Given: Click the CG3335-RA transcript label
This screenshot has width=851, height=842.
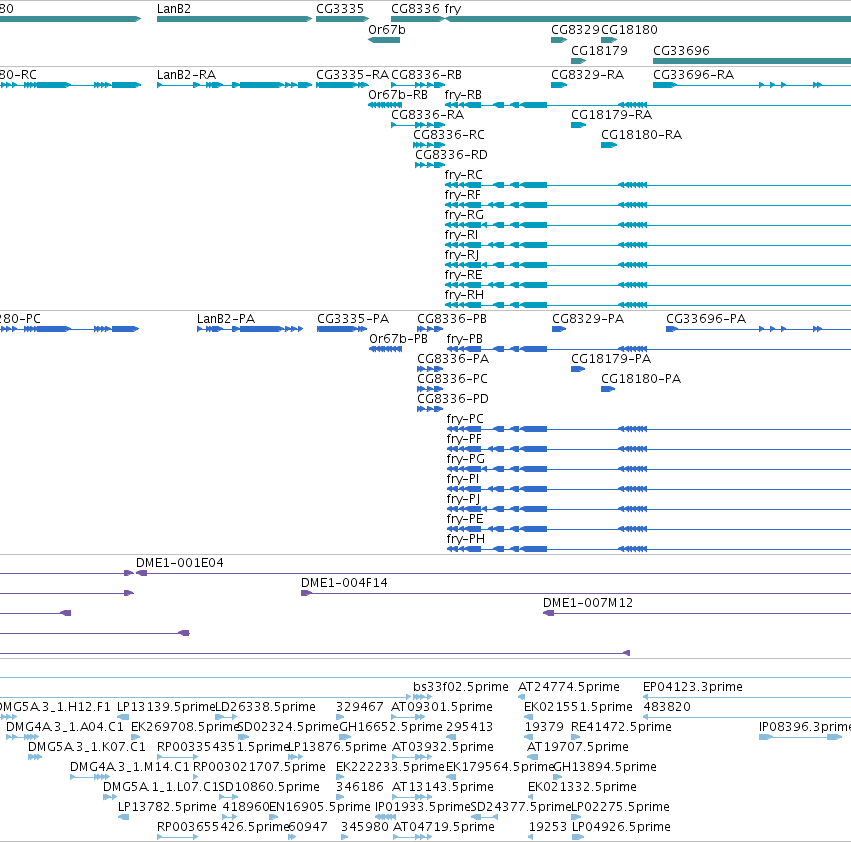Looking at the screenshot, I should pos(352,74).
